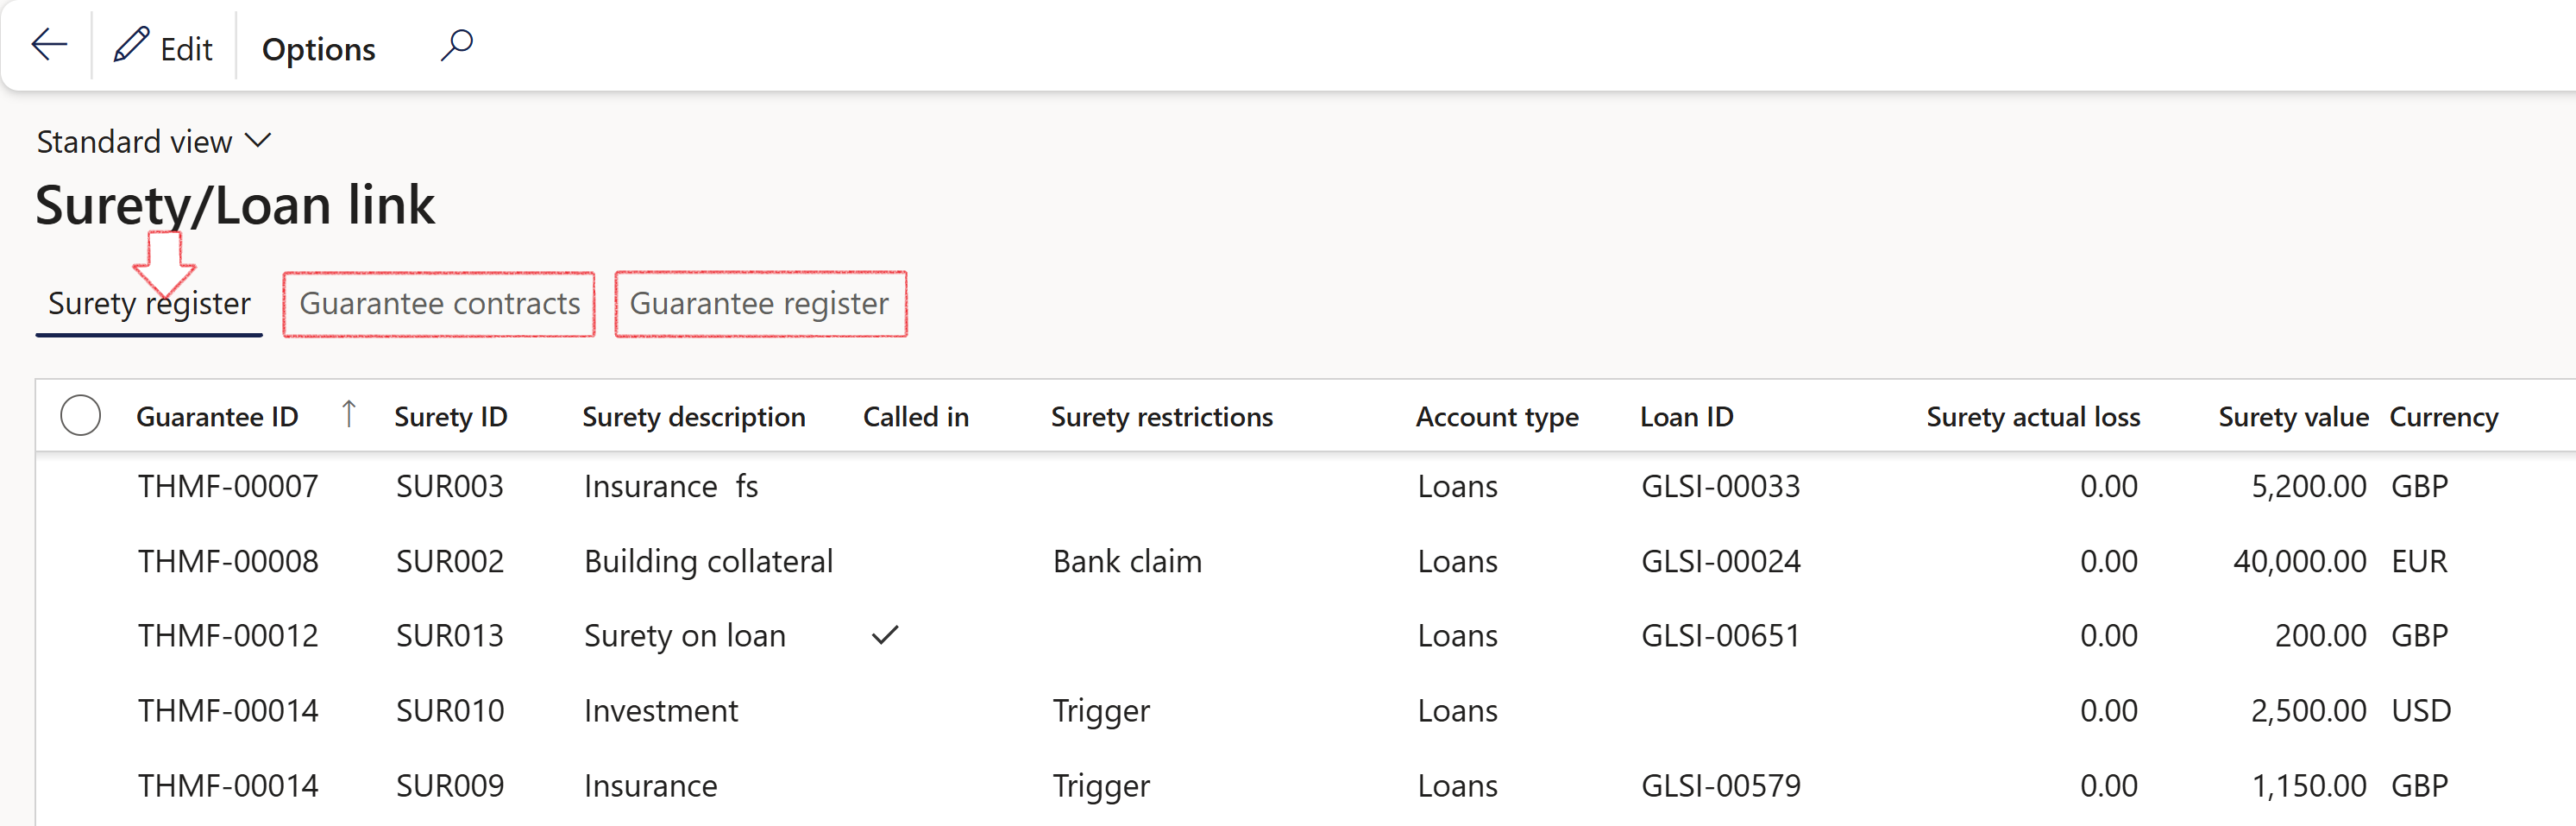This screenshot has height=826, width=2576.
Task: Open the search magnifying glass
Action: point(456,44)
